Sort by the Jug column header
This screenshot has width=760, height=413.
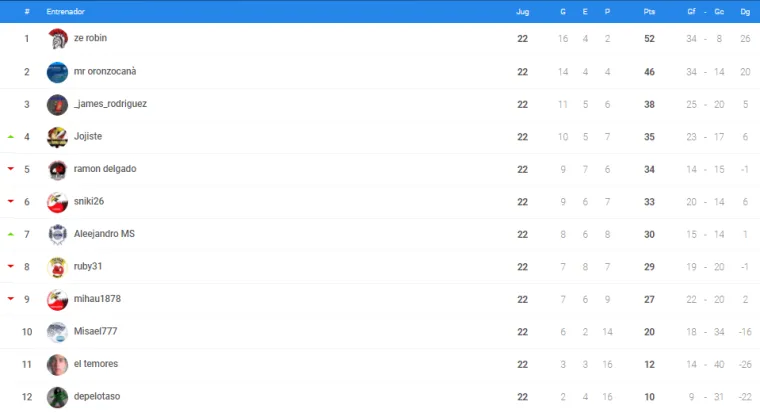[x=522, y=12]
